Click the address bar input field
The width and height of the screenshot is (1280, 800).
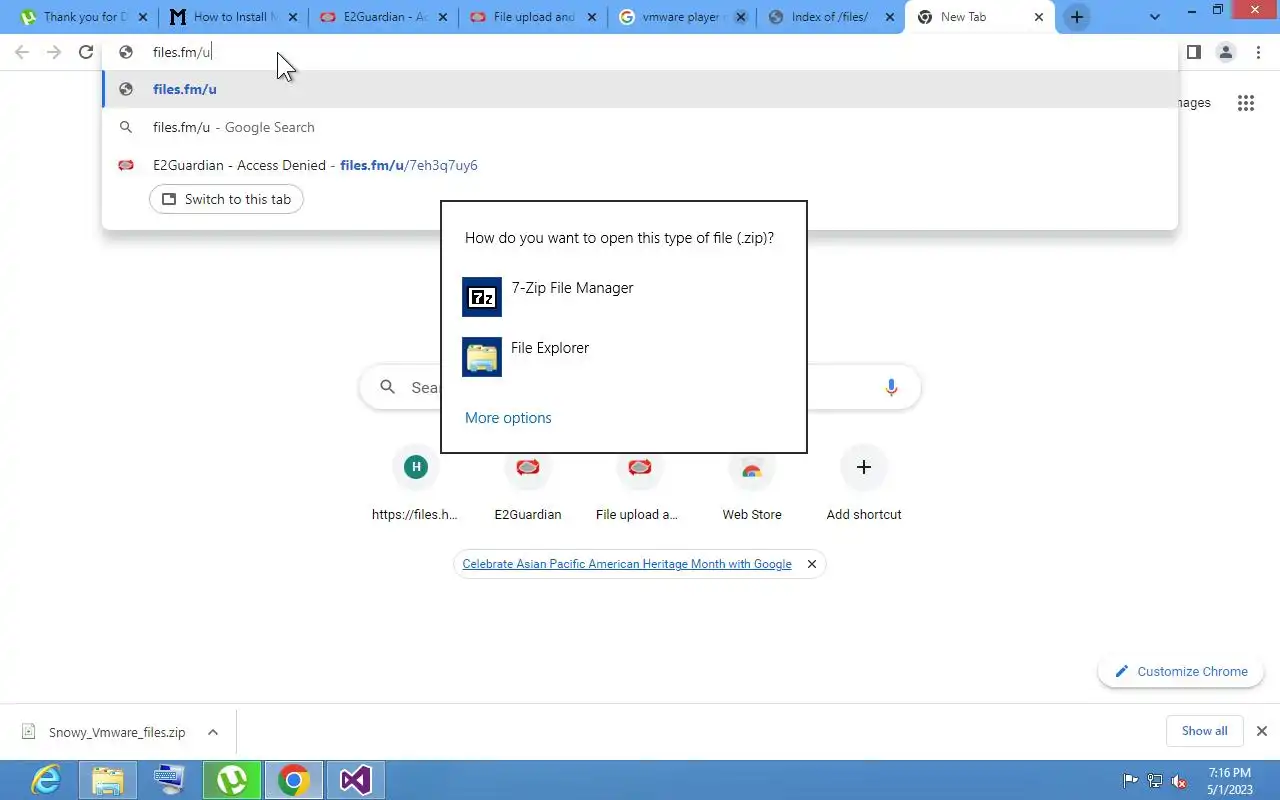click(640, 52)
